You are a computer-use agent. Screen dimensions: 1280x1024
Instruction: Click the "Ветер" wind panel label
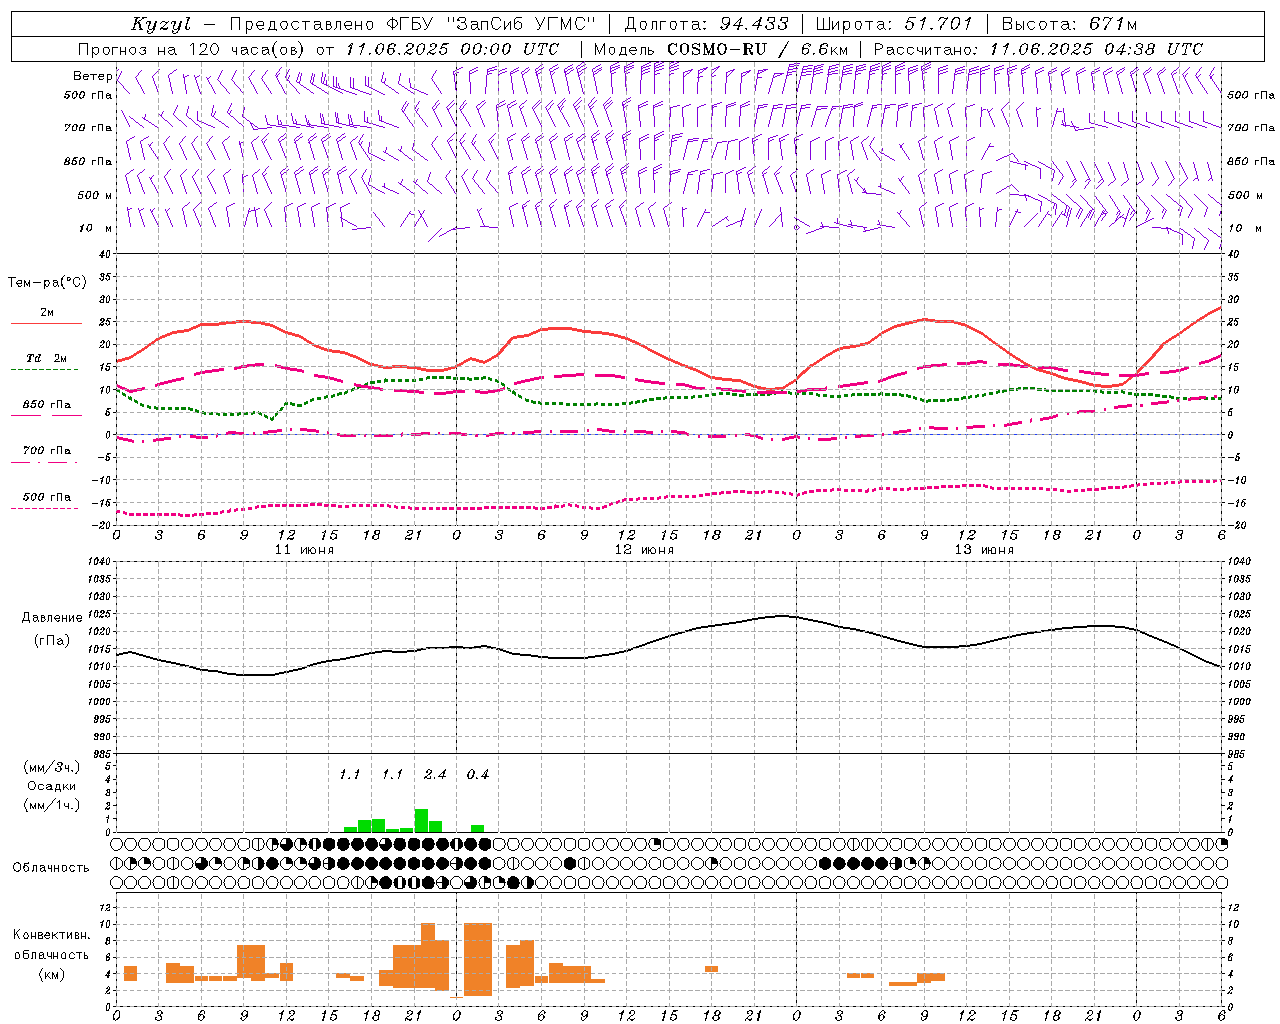point(92,76)
